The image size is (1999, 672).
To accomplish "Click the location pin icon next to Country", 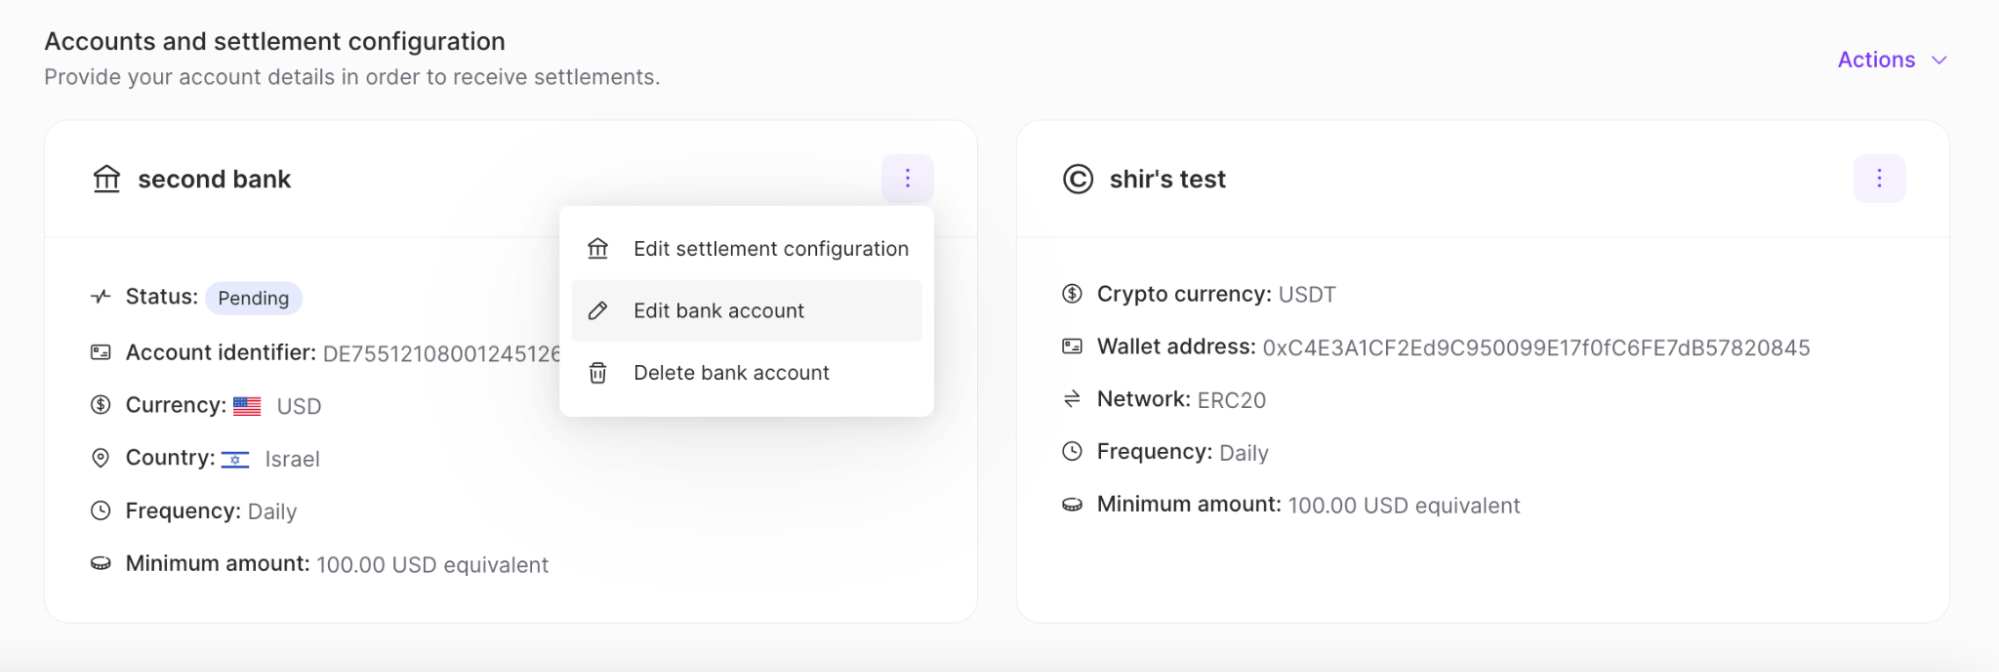I will (100, 458).
